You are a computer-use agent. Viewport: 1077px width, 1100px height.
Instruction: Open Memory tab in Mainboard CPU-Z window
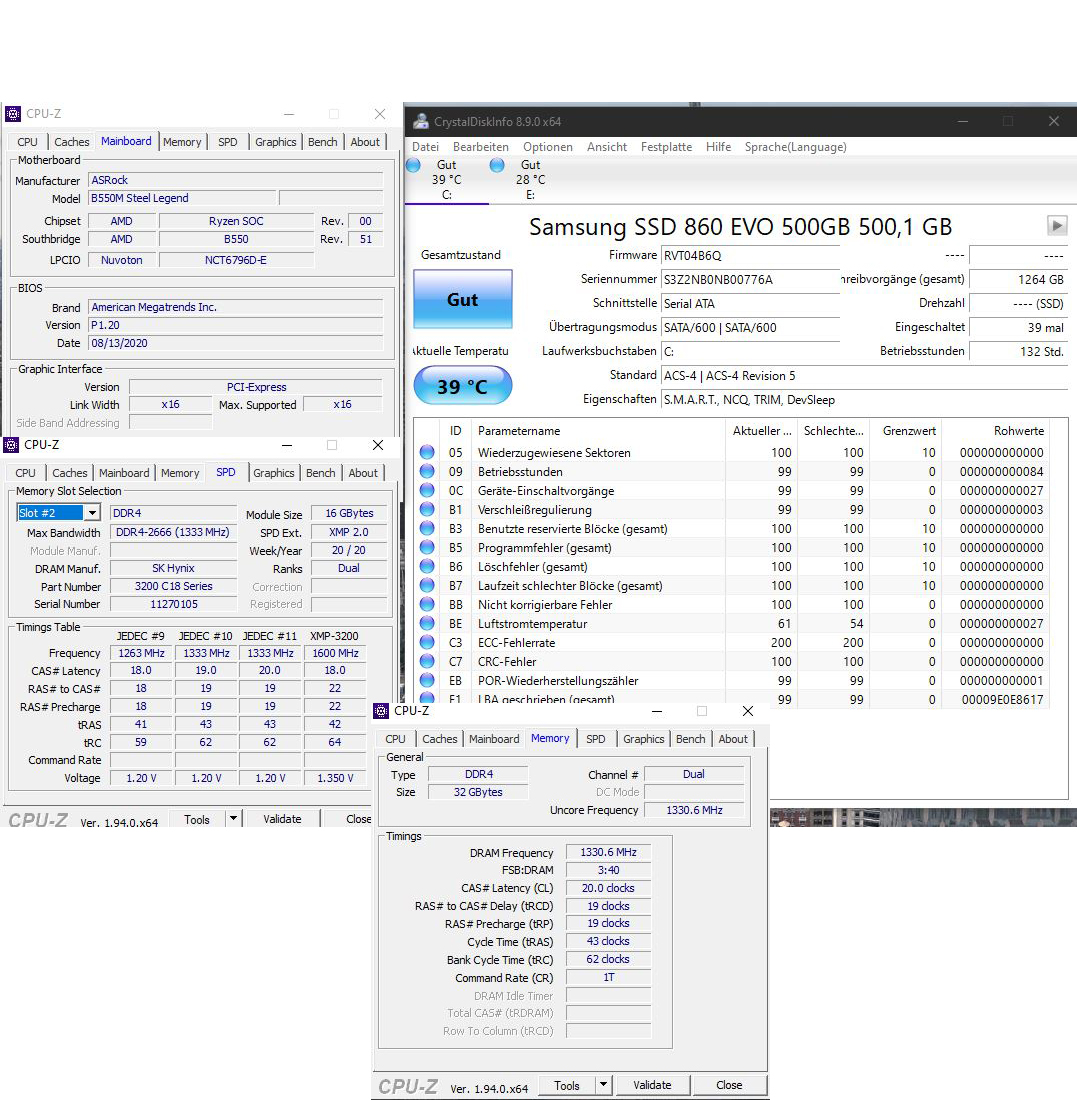pos(182,142)
